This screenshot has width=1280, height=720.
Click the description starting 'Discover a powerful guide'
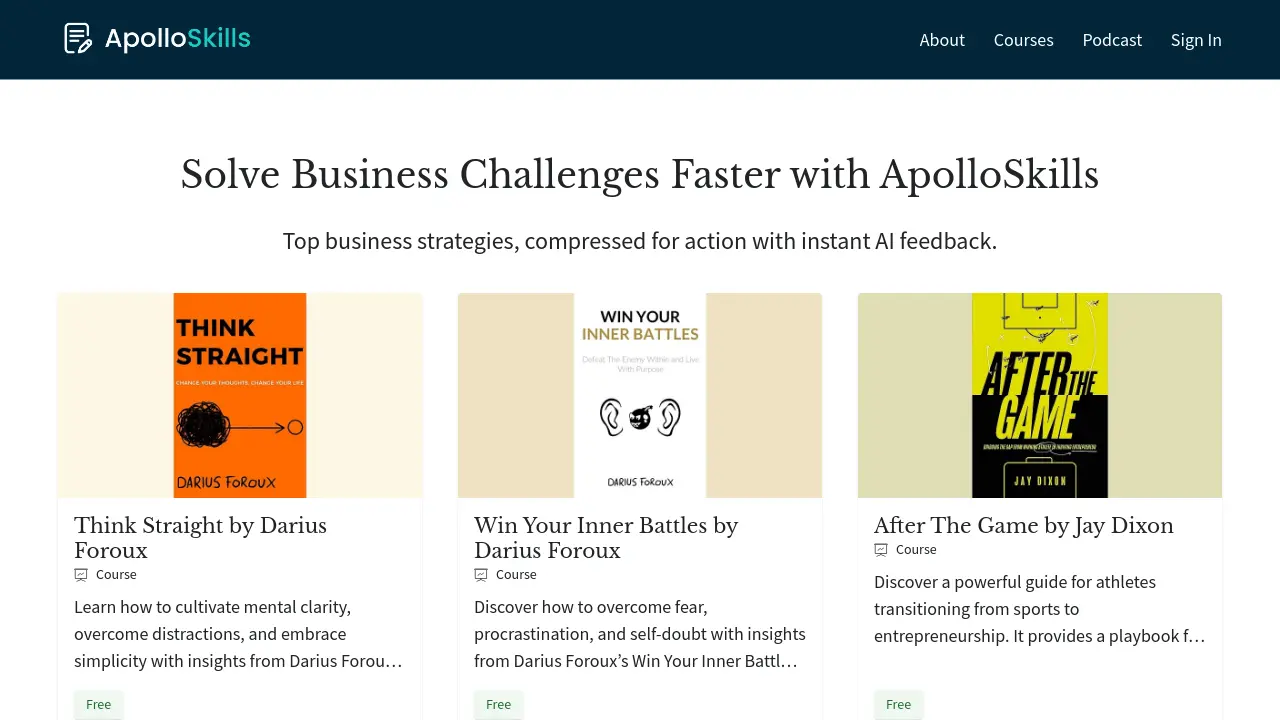[x=1040, y=609]
